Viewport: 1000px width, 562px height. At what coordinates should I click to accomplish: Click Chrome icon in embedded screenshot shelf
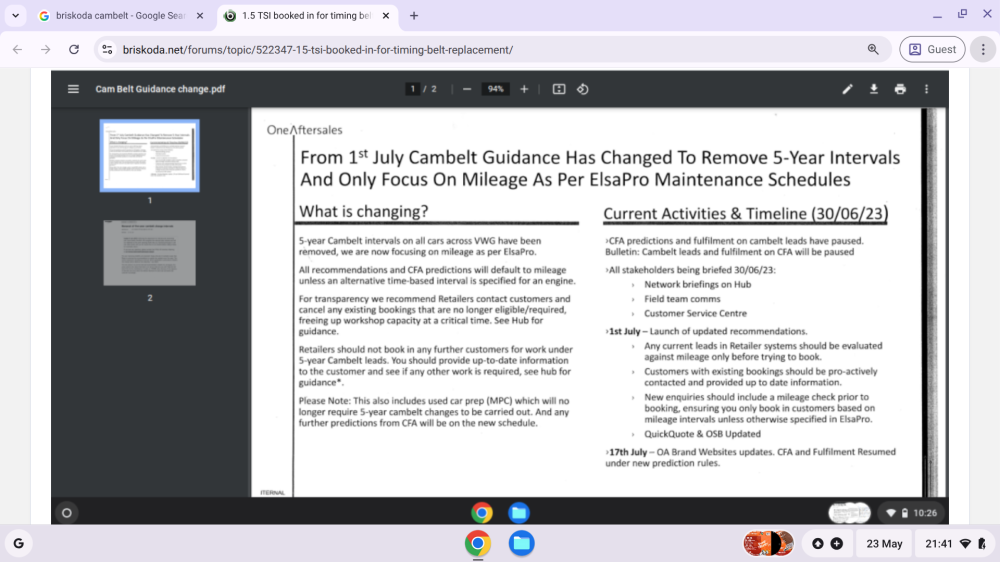(x=482, y=512)
